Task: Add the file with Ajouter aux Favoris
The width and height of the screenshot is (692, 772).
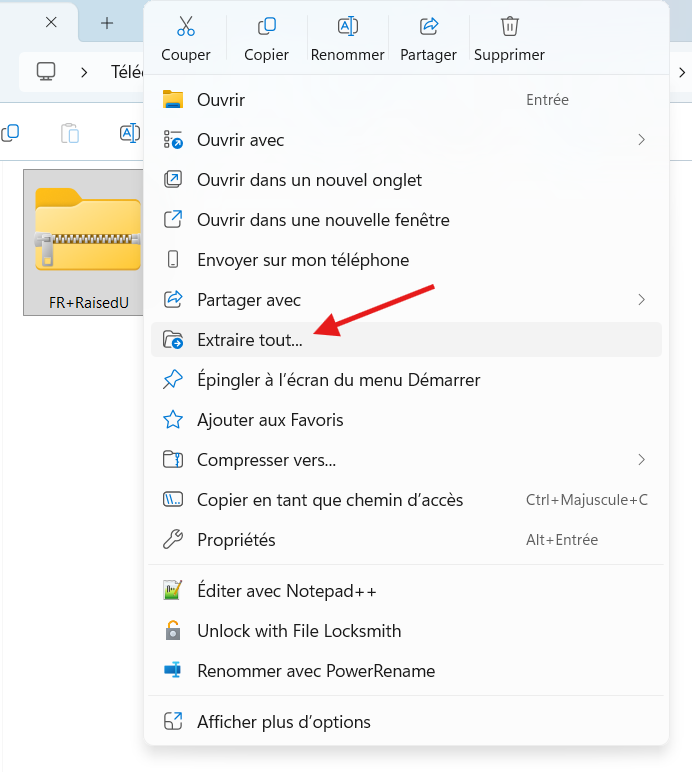Action: [270, 420]
